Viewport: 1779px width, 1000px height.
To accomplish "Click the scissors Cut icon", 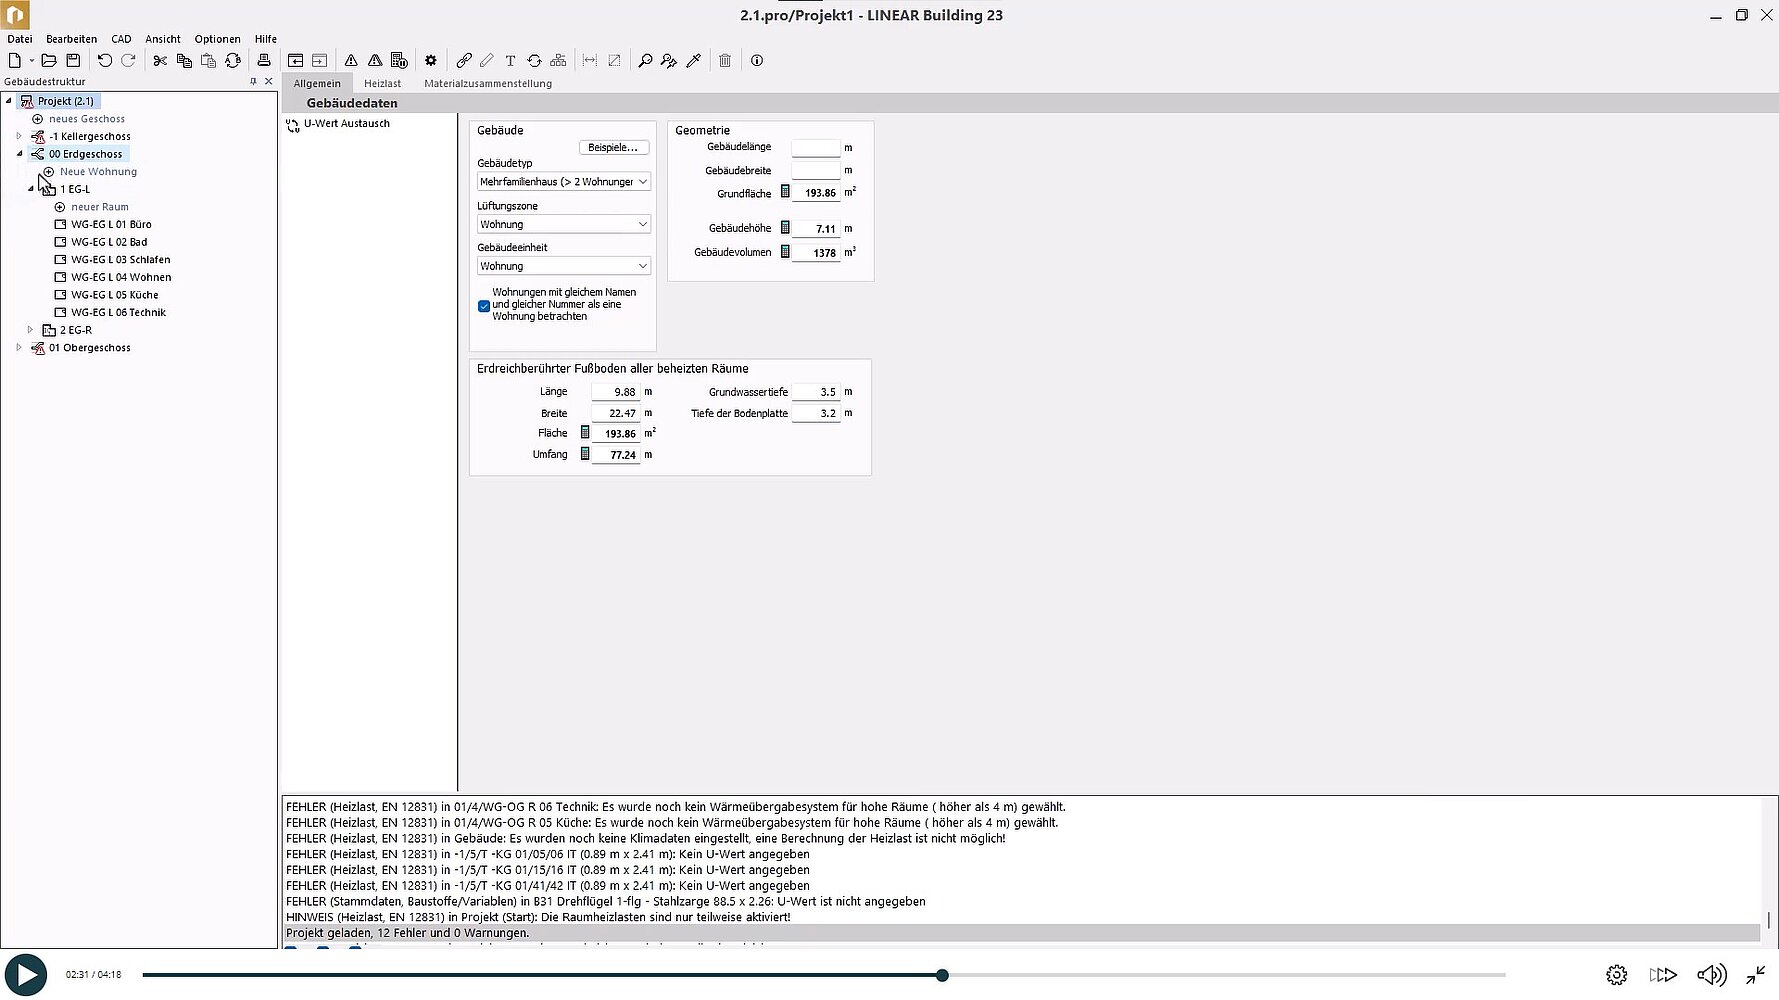I will click(x=160, y=61).
